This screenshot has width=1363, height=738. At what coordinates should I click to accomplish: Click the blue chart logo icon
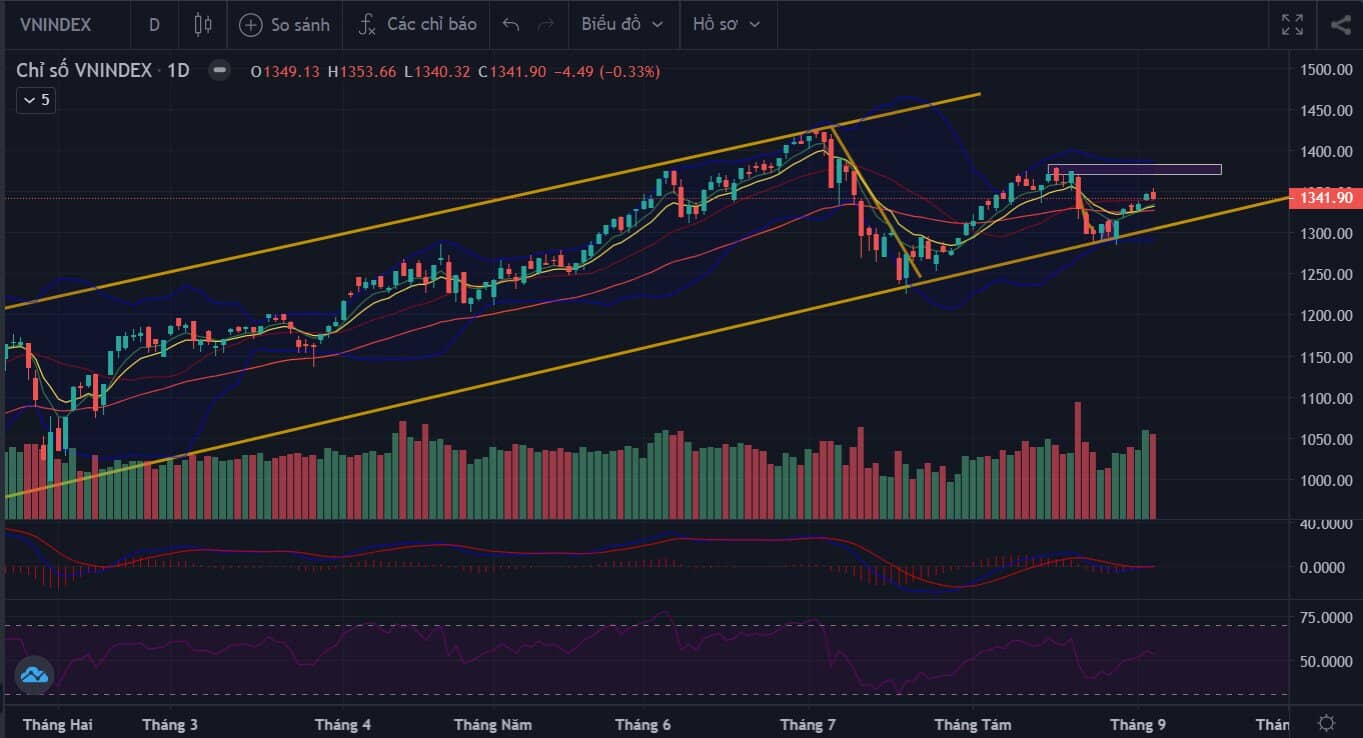pos(34,675)
